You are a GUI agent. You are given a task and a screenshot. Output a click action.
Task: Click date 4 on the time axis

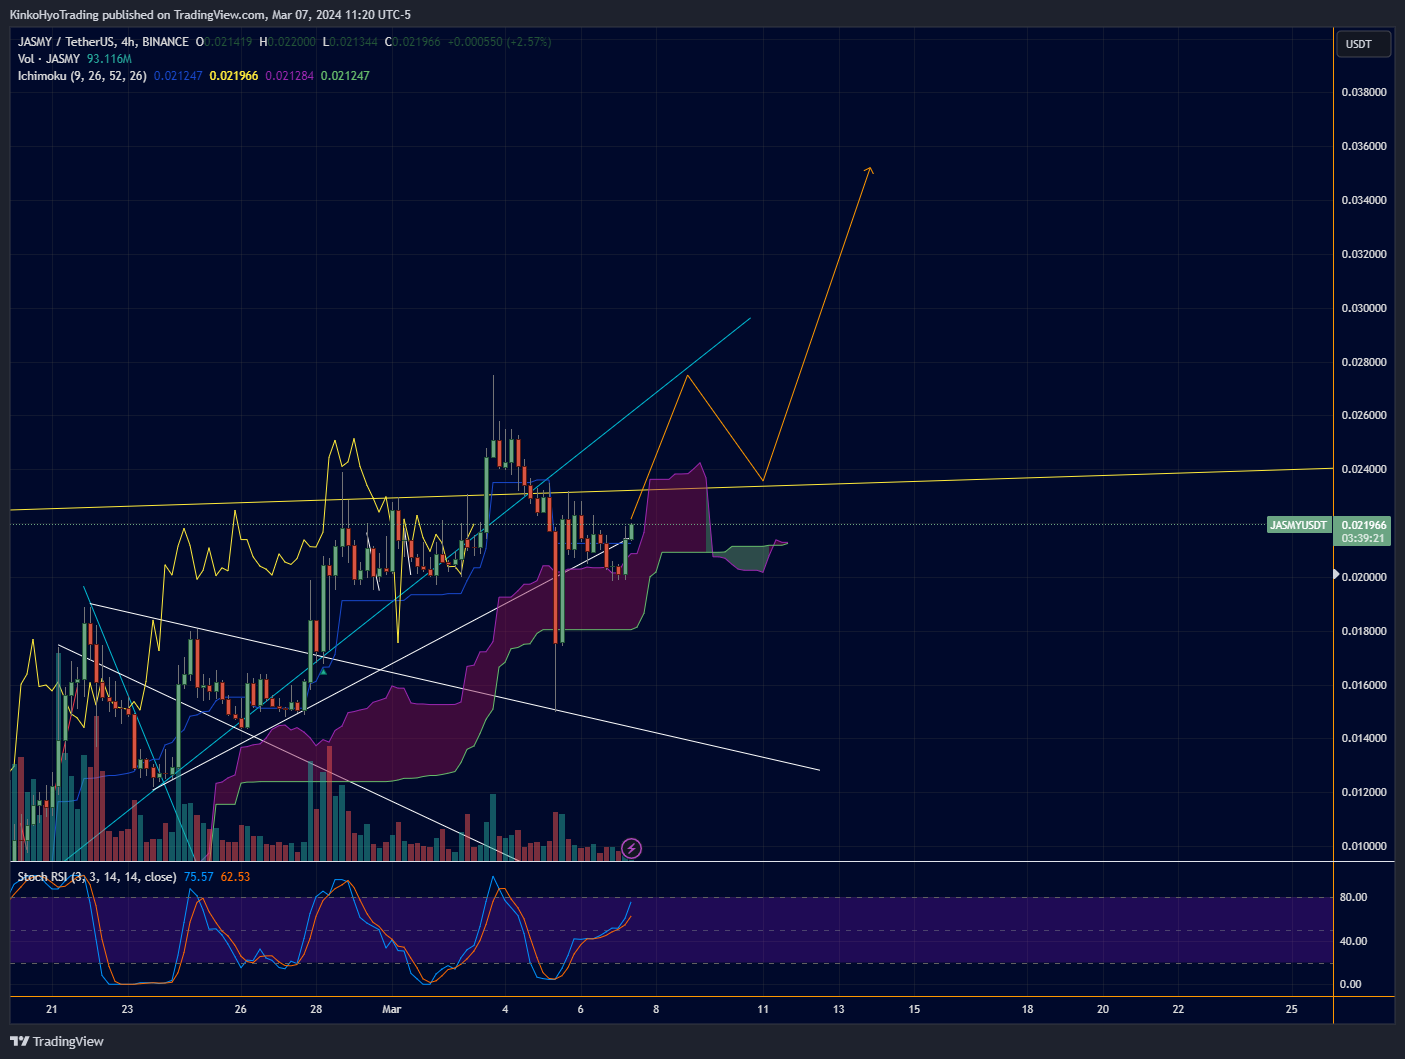(x=505, y=1009)
